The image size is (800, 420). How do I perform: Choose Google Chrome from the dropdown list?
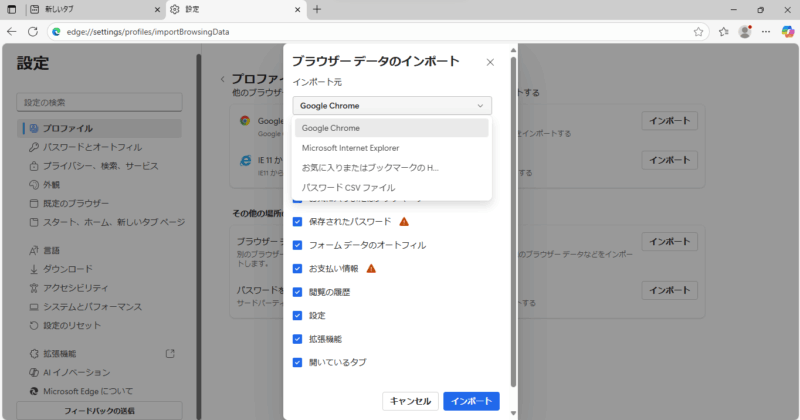(x=392, y=128)
